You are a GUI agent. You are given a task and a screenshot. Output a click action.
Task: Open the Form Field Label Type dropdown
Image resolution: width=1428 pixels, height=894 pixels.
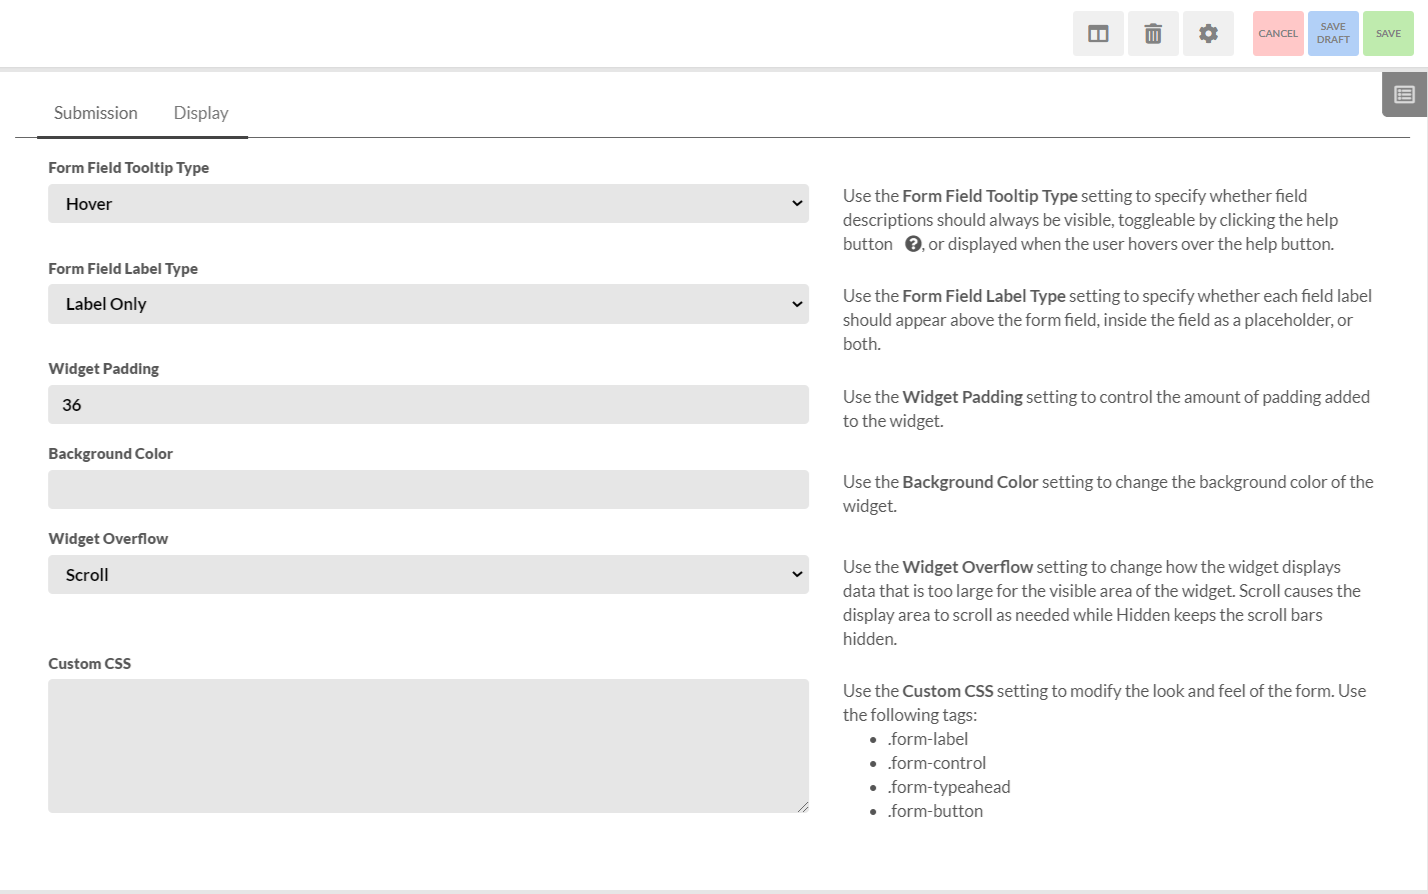click(428, 303)
